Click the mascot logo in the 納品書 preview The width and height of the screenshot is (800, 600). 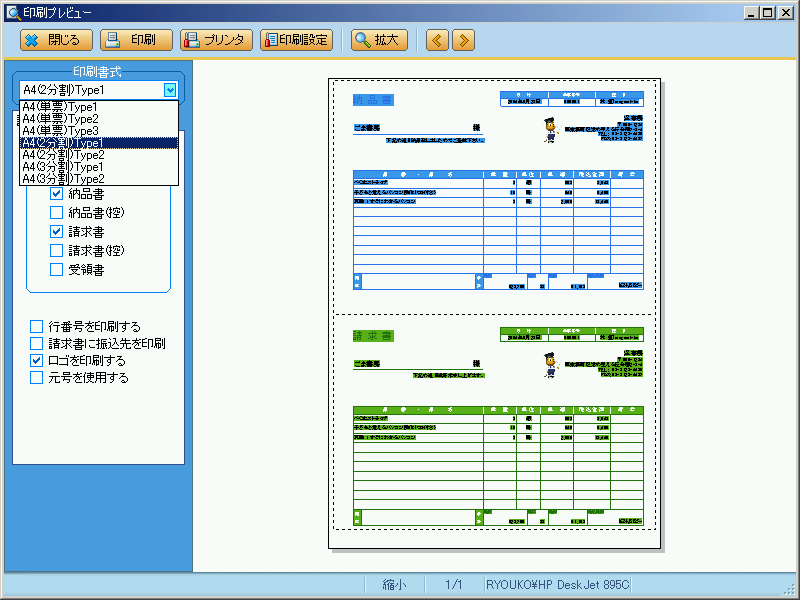(551, 130)
